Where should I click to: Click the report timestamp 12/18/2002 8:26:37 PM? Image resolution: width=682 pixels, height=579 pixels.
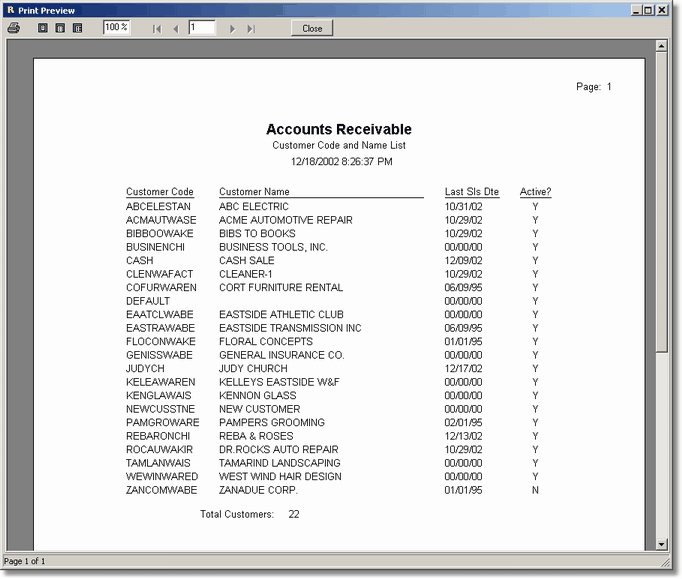coord(341,162)
